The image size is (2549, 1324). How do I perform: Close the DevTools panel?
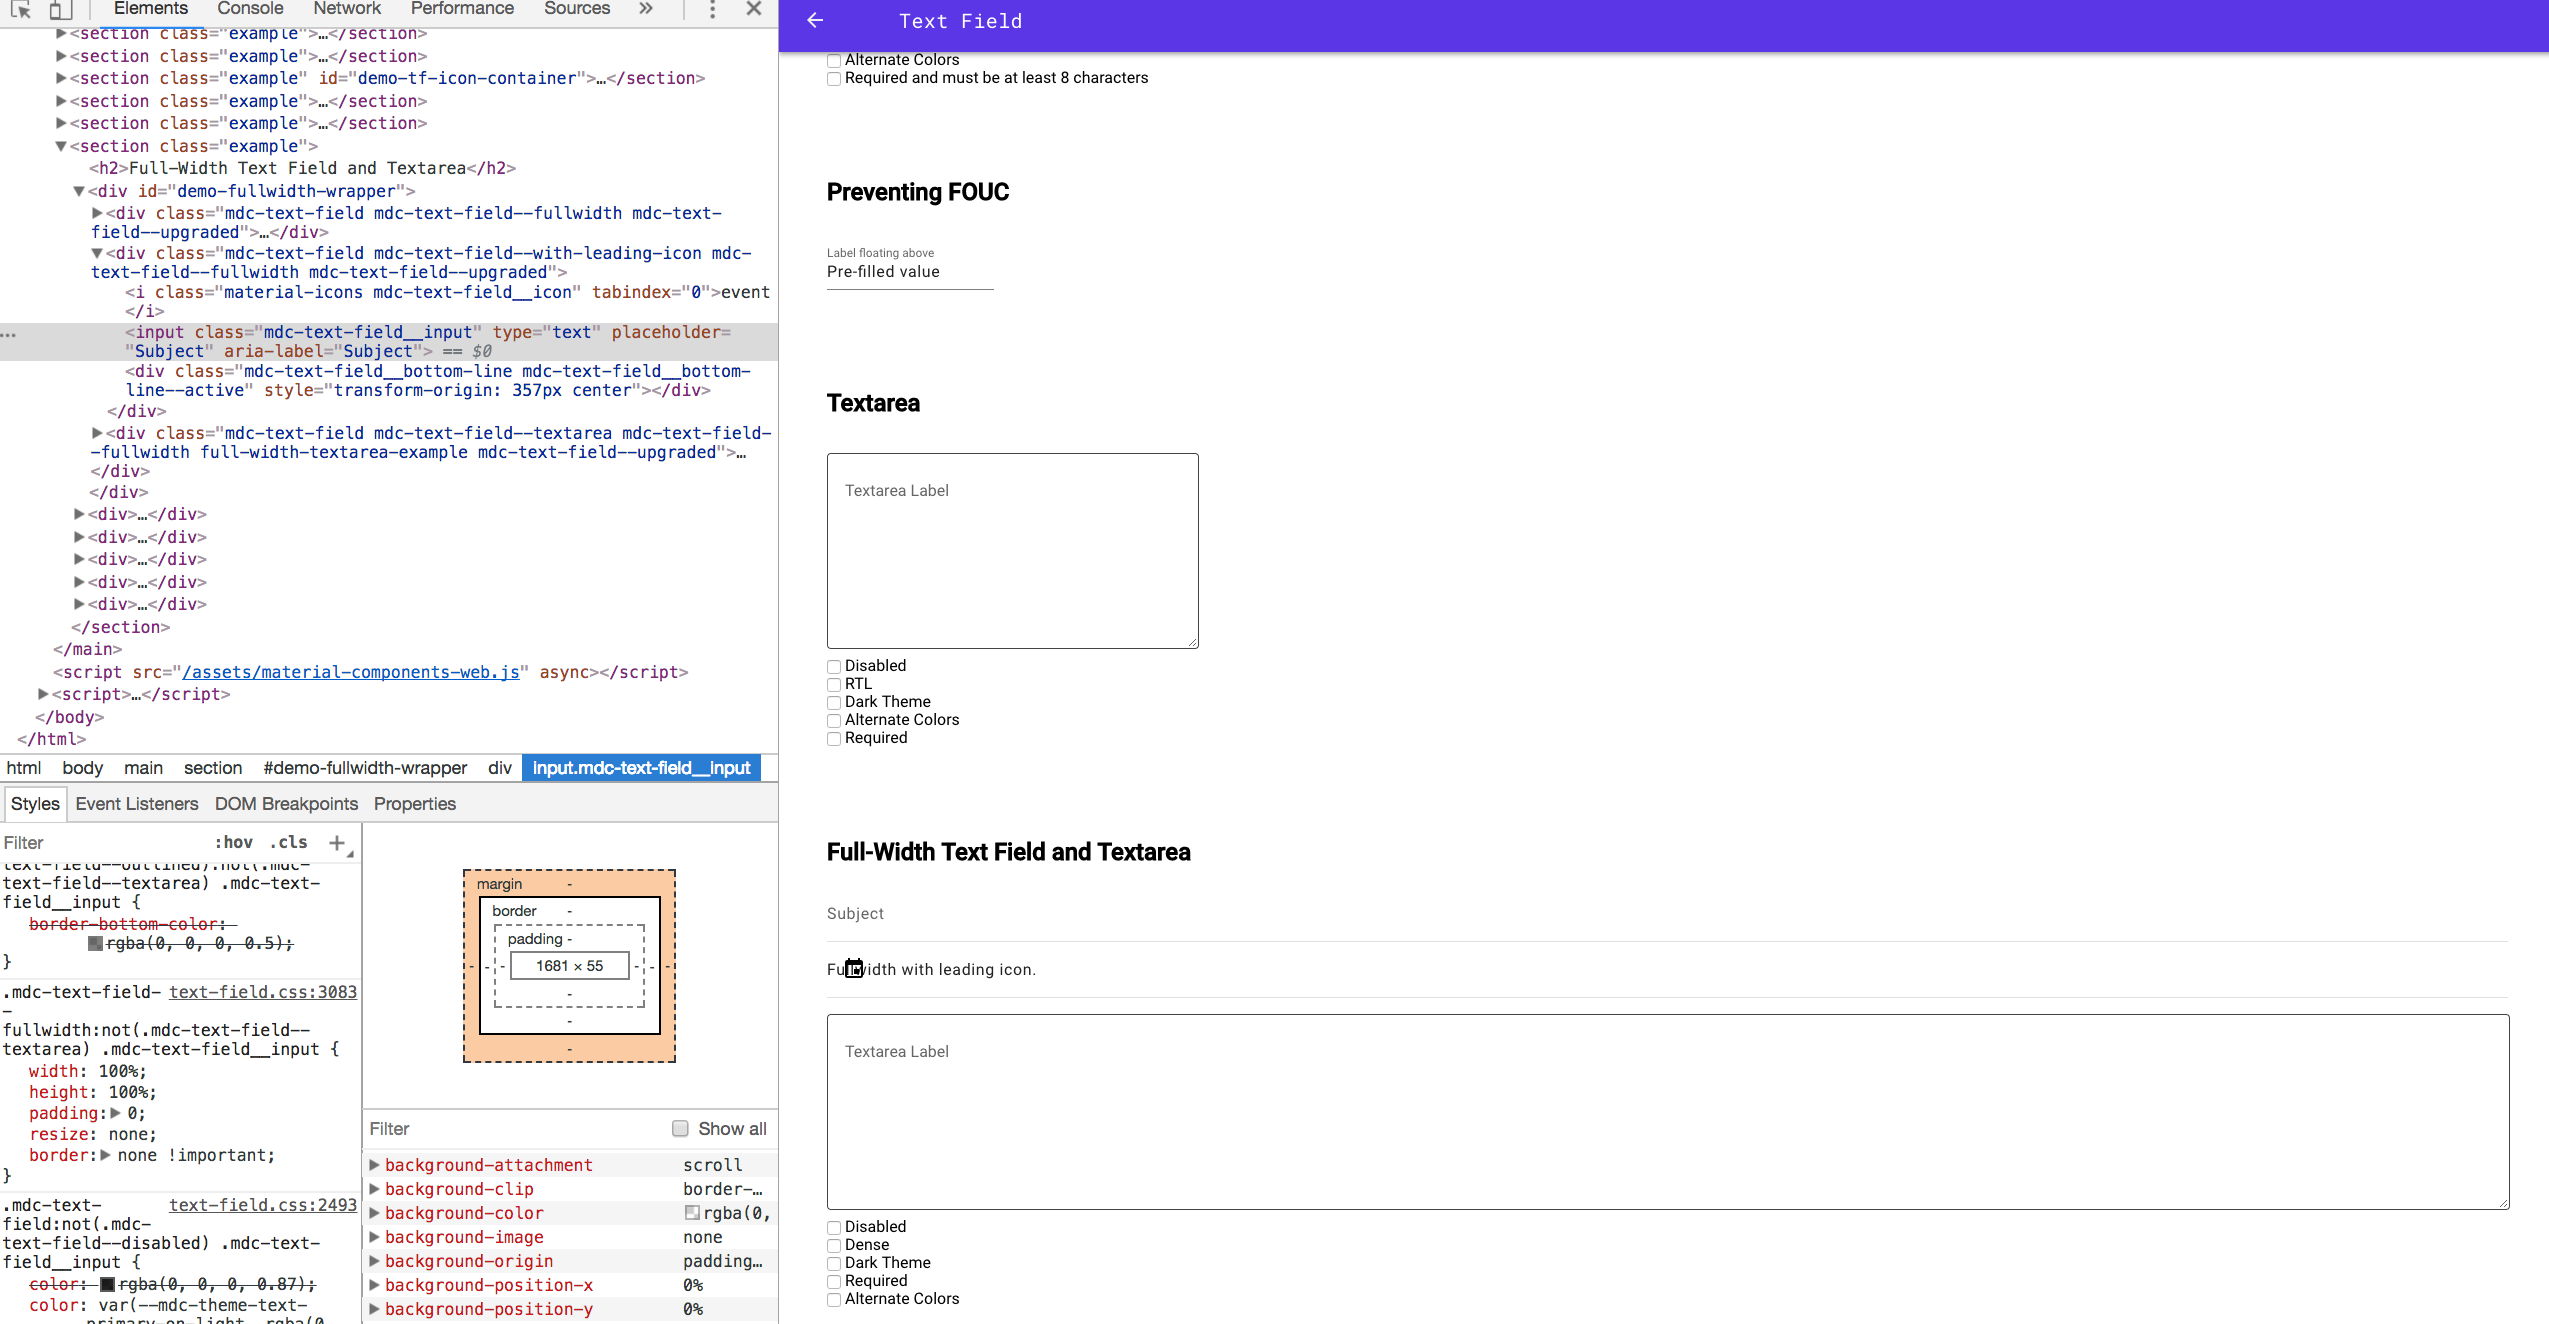coord(754,9)
